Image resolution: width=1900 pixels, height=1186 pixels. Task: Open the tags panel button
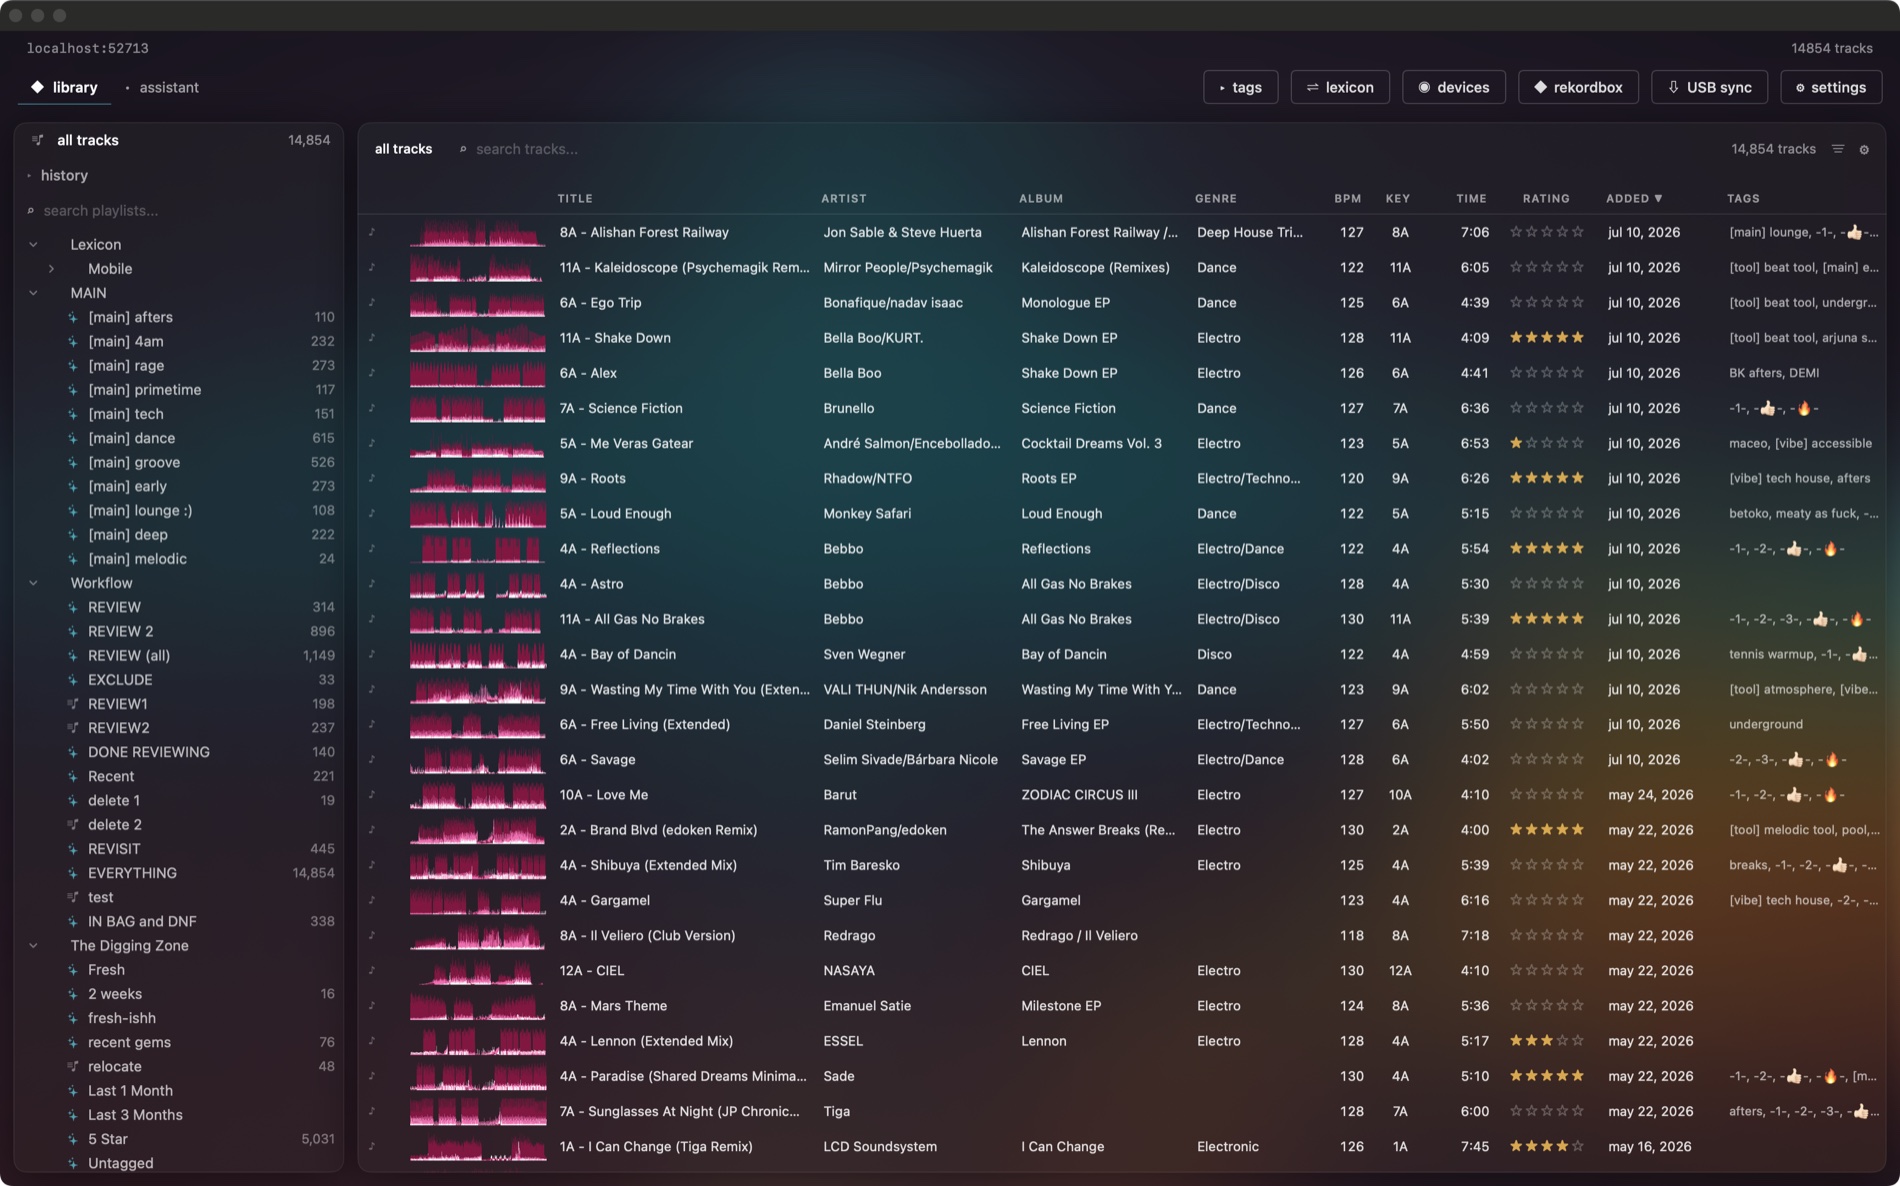(1240, 87)
